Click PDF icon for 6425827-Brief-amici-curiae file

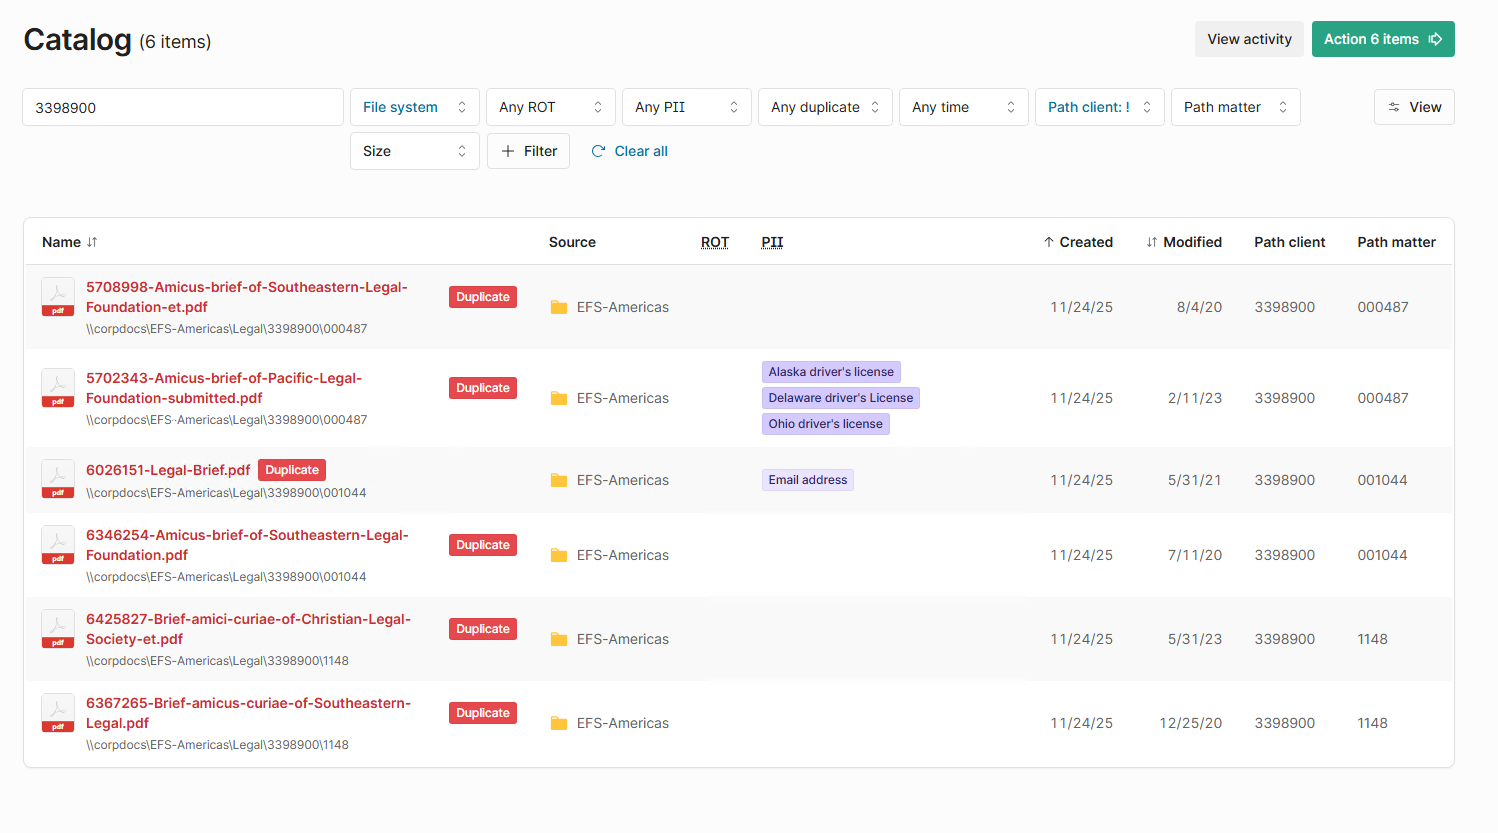(57, 630)
